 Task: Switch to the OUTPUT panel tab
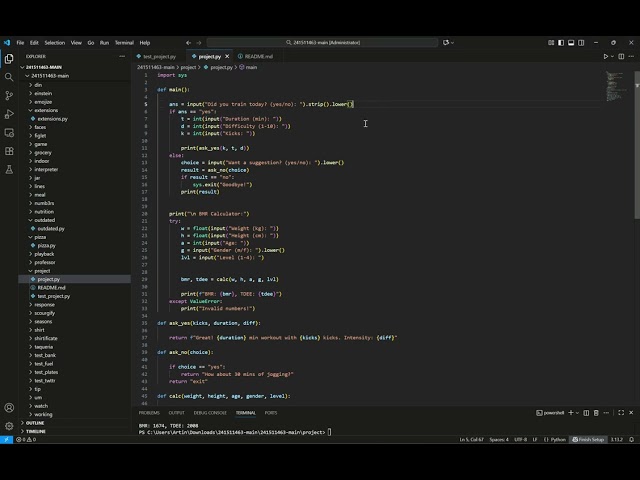pos(176,413)
